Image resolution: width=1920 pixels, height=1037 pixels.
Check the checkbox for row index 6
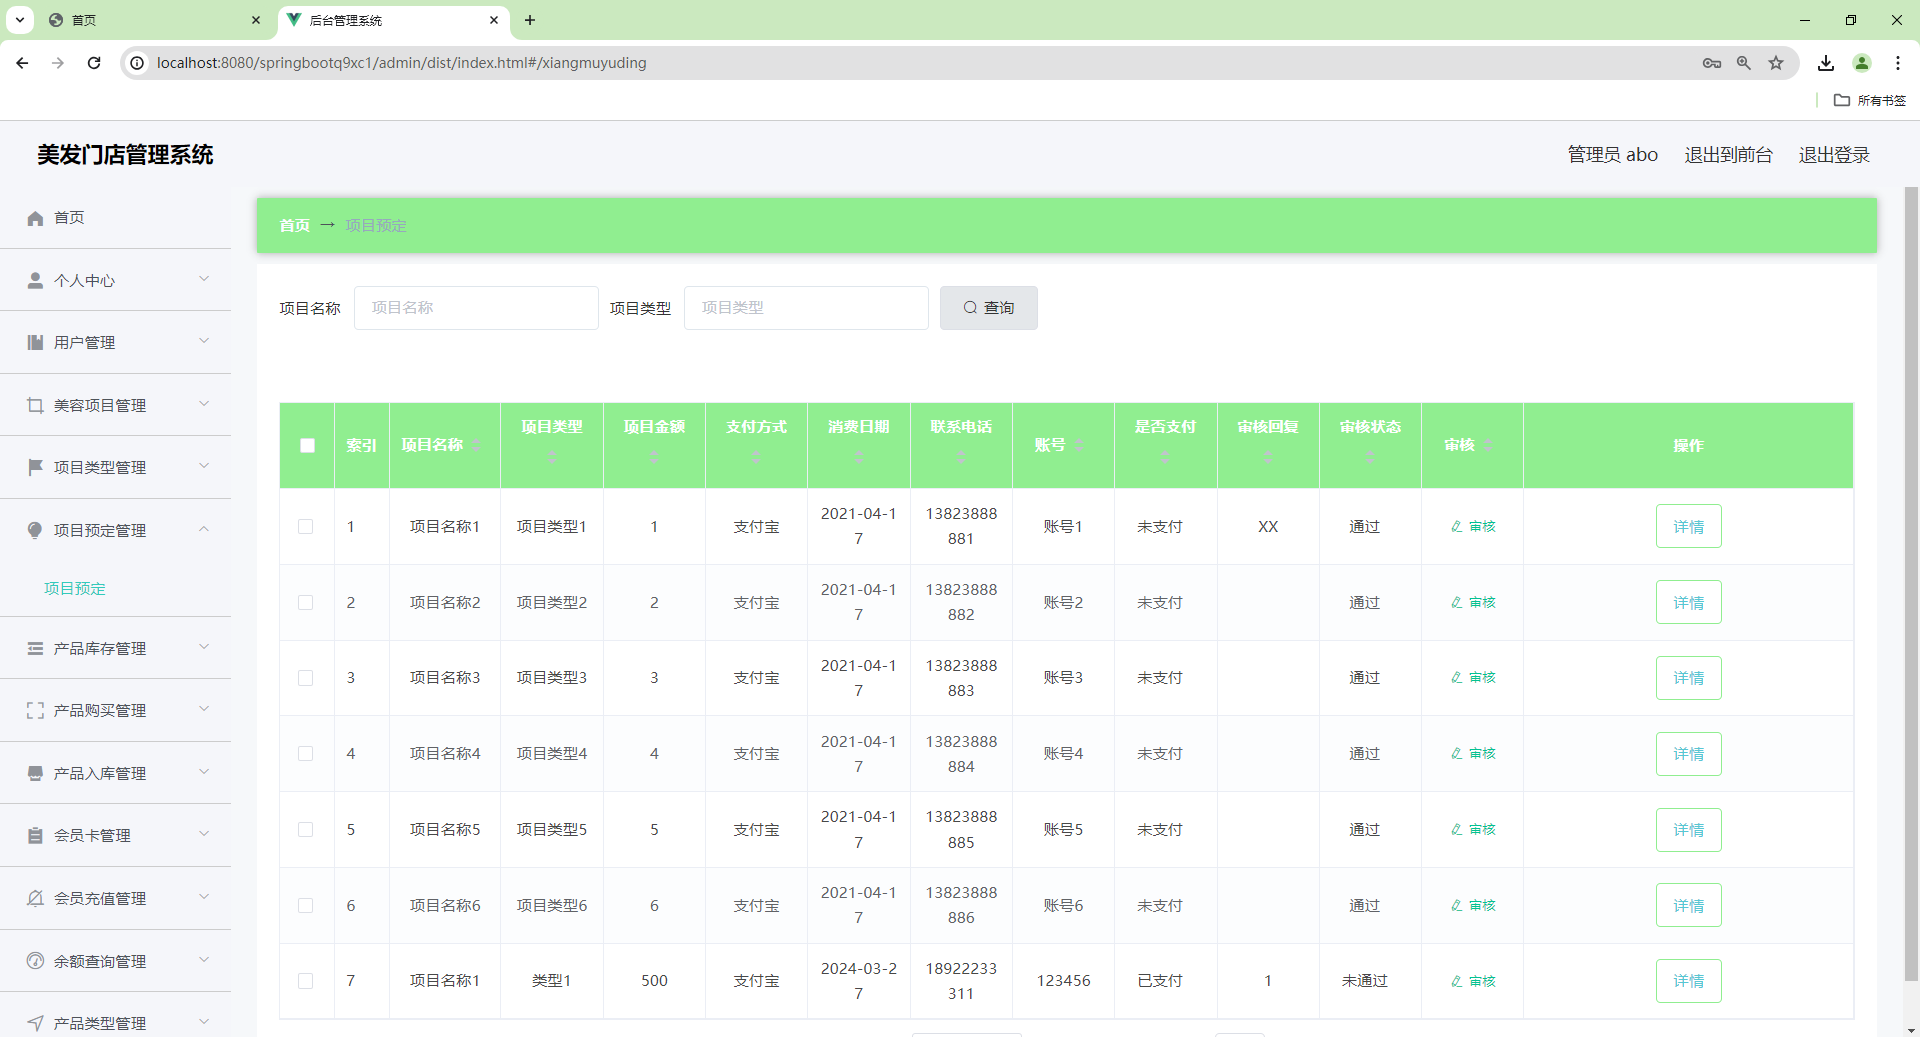pos(306,906)
